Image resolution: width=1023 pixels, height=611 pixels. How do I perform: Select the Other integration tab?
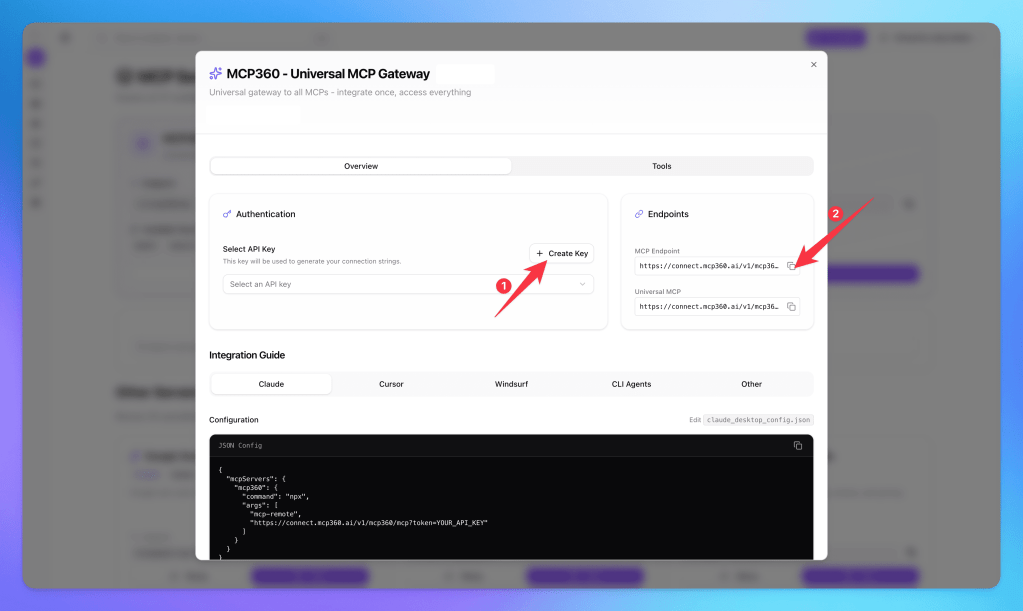tap(751, 384)
